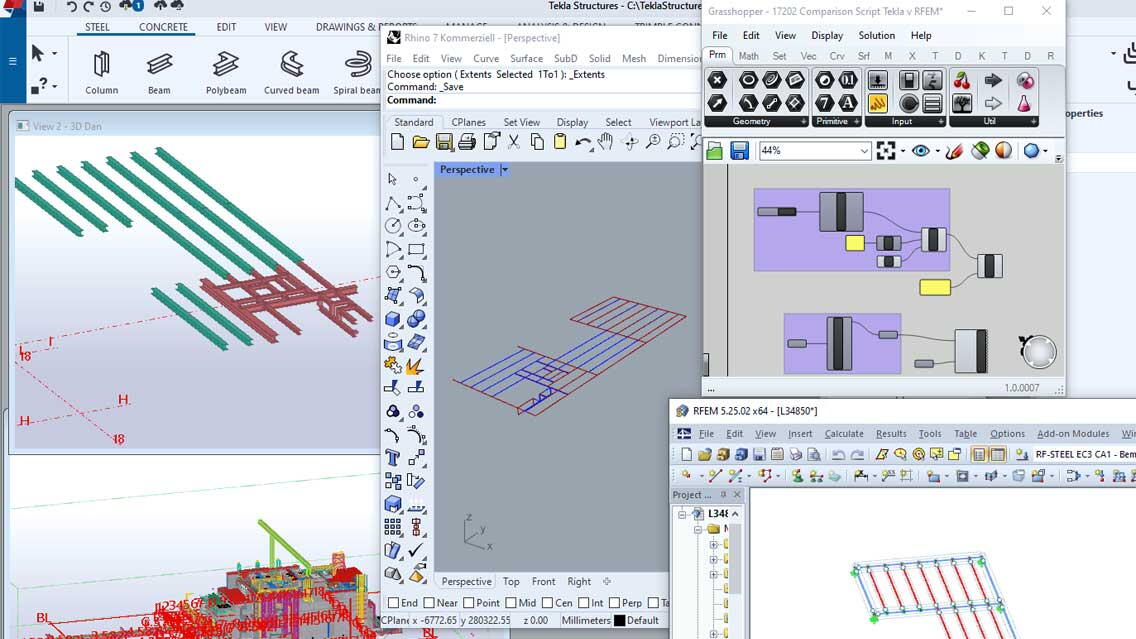Switch to Rhino's CPlanes toolbar tab
This screenshot has width=1136, height=639.
pos(468,122)
